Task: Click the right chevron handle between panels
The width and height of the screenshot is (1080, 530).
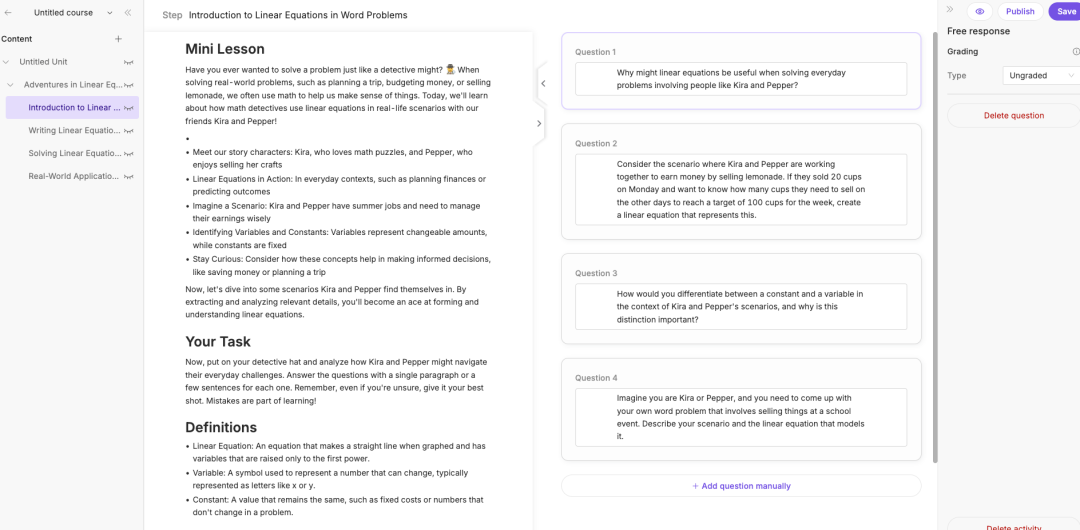Action: pyautogui.click(x=539, y=124)
